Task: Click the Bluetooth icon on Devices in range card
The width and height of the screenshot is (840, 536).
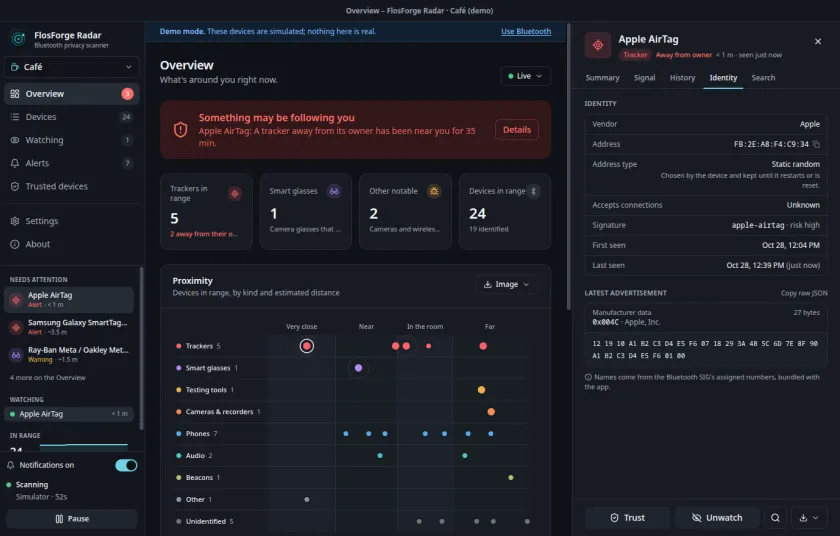Action: click(533, 191)
